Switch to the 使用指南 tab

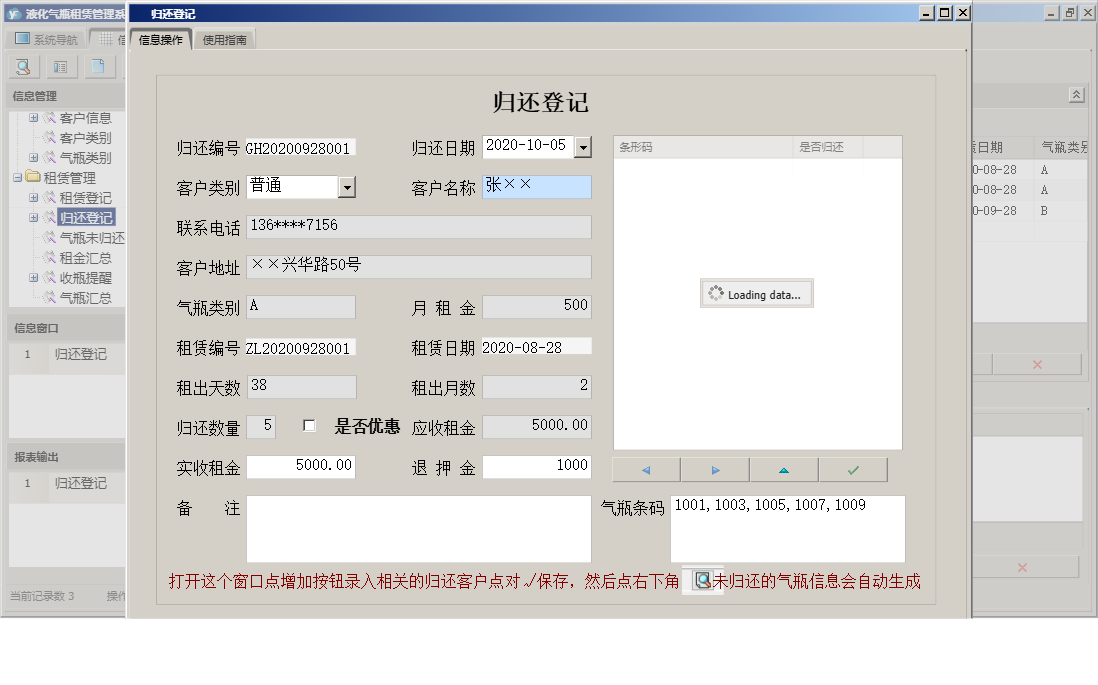click(x=225, y=41)
